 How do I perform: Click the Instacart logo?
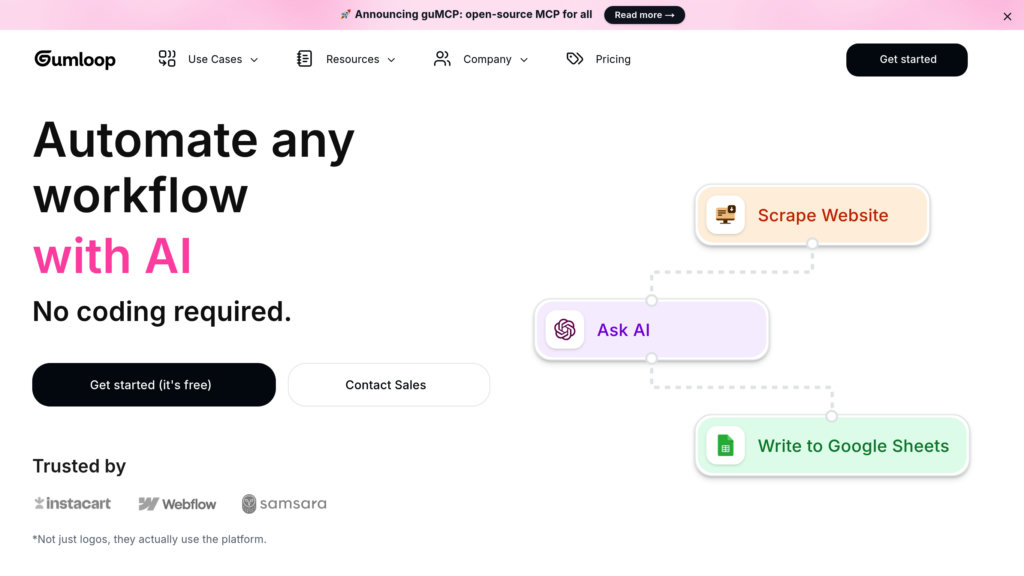[71, 503]
